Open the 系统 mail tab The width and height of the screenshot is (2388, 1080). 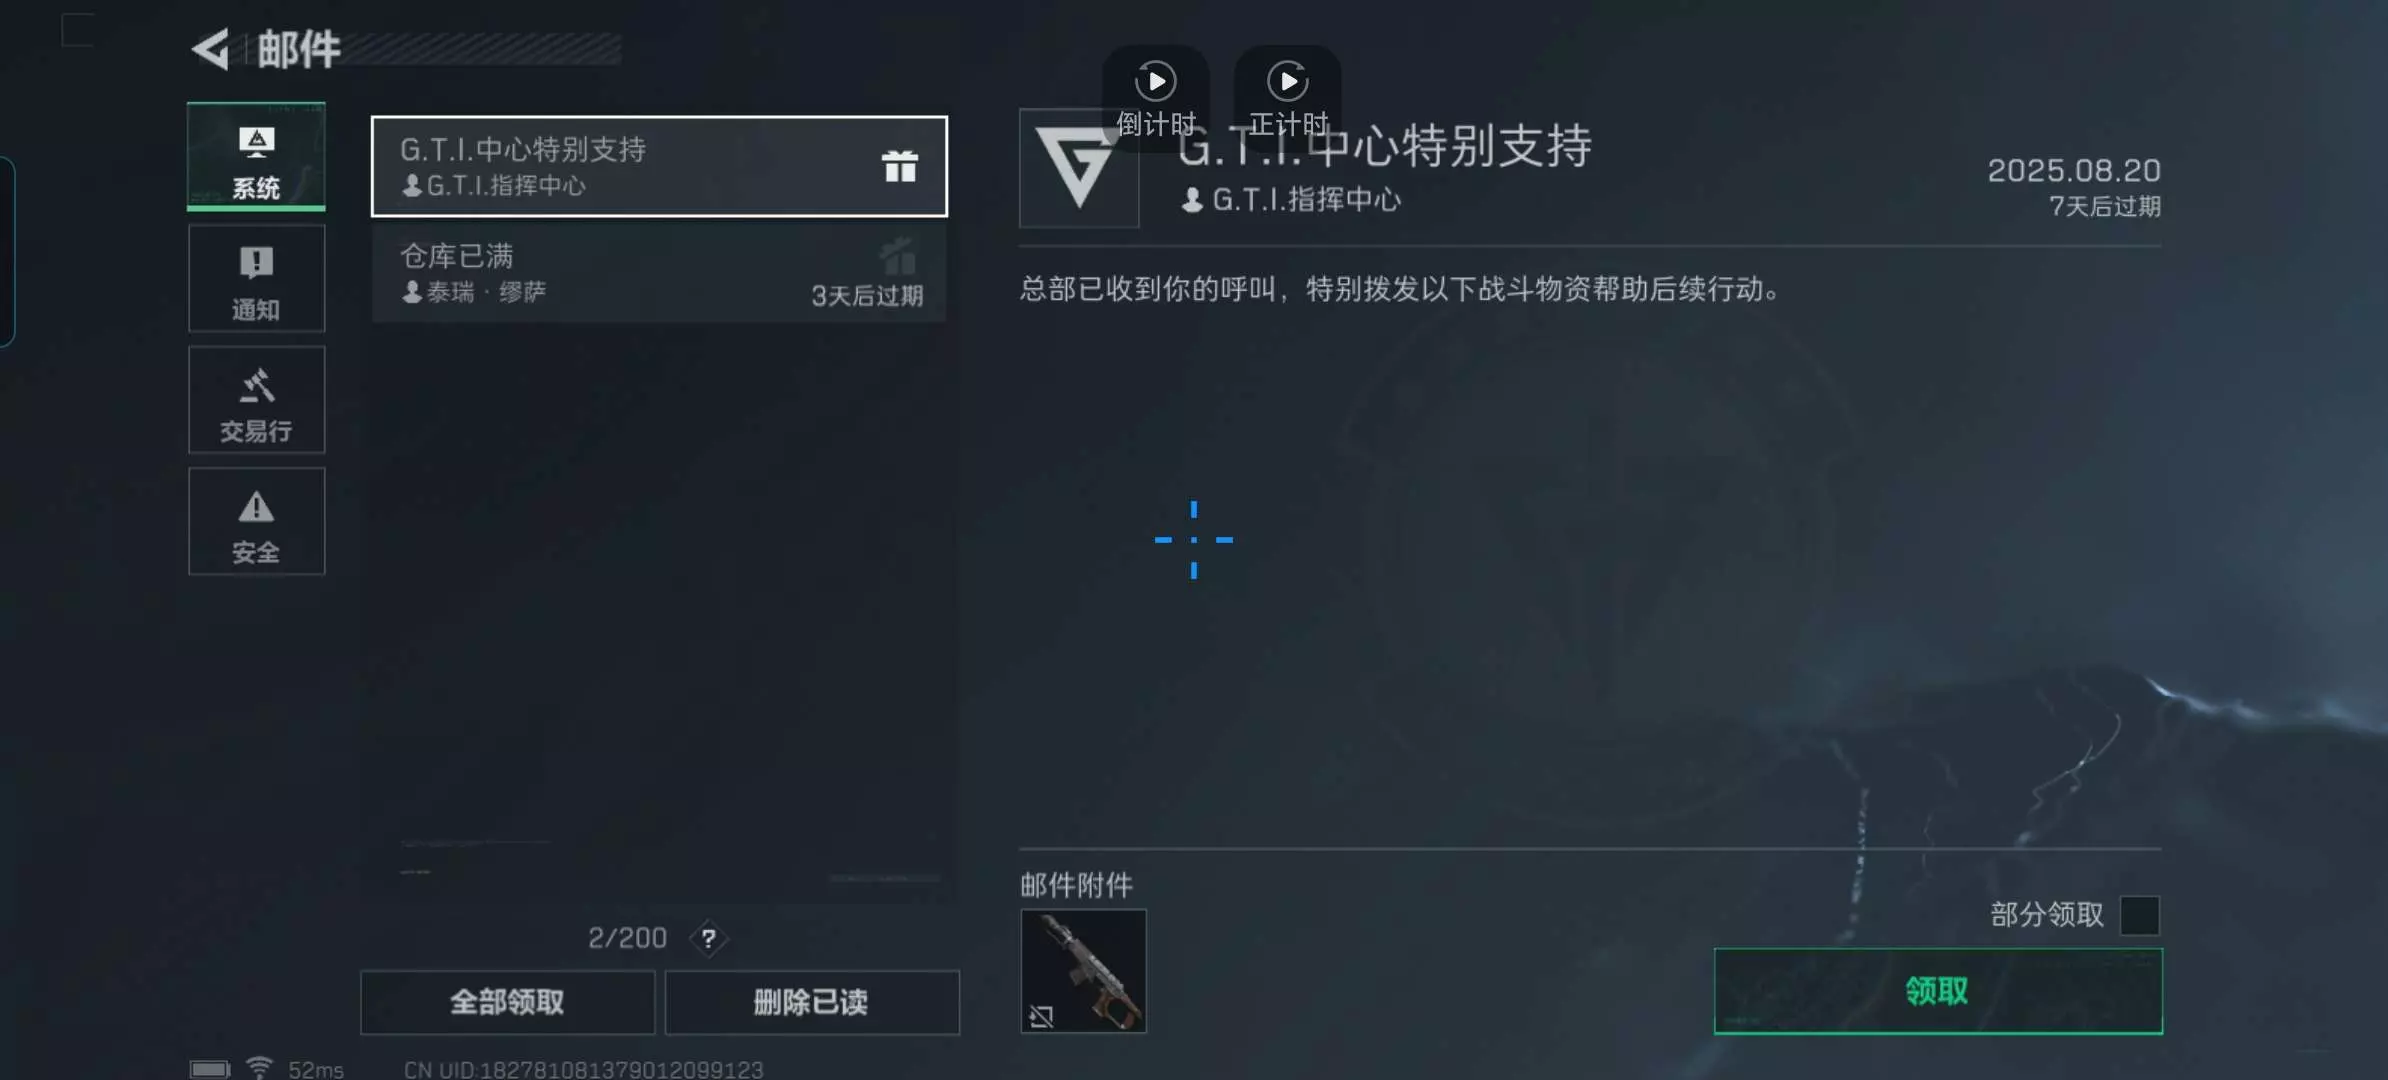tap(256, 157)
